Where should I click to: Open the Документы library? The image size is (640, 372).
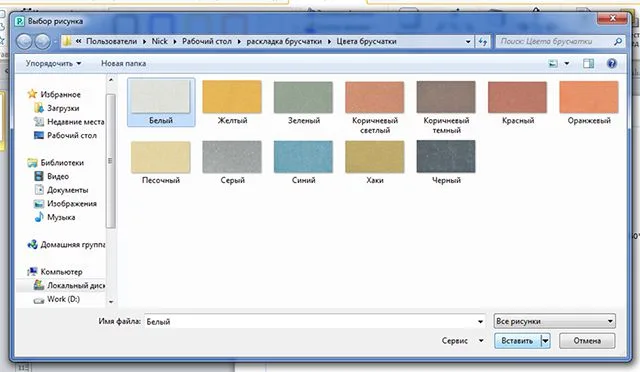61,190
